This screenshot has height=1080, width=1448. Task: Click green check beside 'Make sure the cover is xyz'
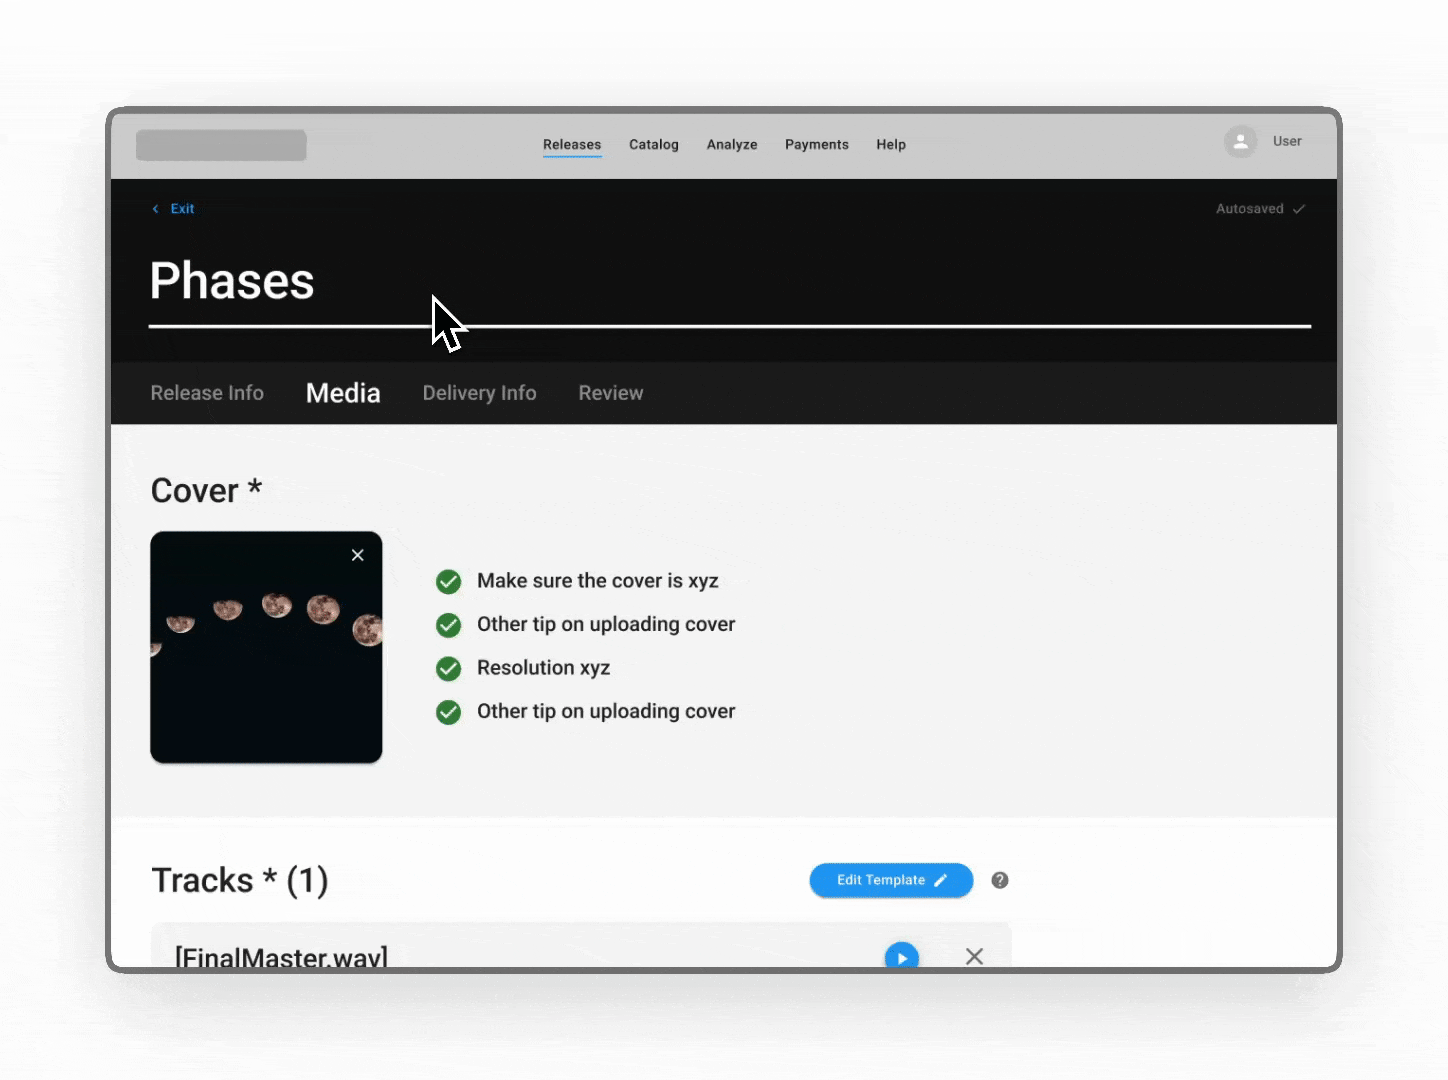pyautogui.click(x=449, y=581)
